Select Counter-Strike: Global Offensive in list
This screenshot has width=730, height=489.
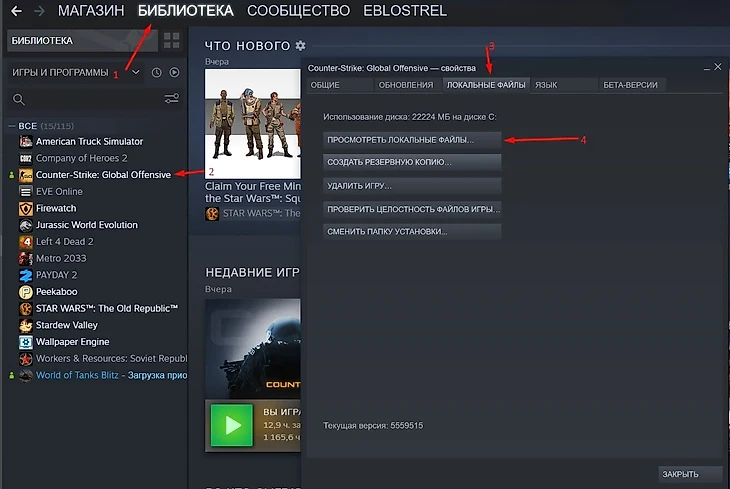103,175
